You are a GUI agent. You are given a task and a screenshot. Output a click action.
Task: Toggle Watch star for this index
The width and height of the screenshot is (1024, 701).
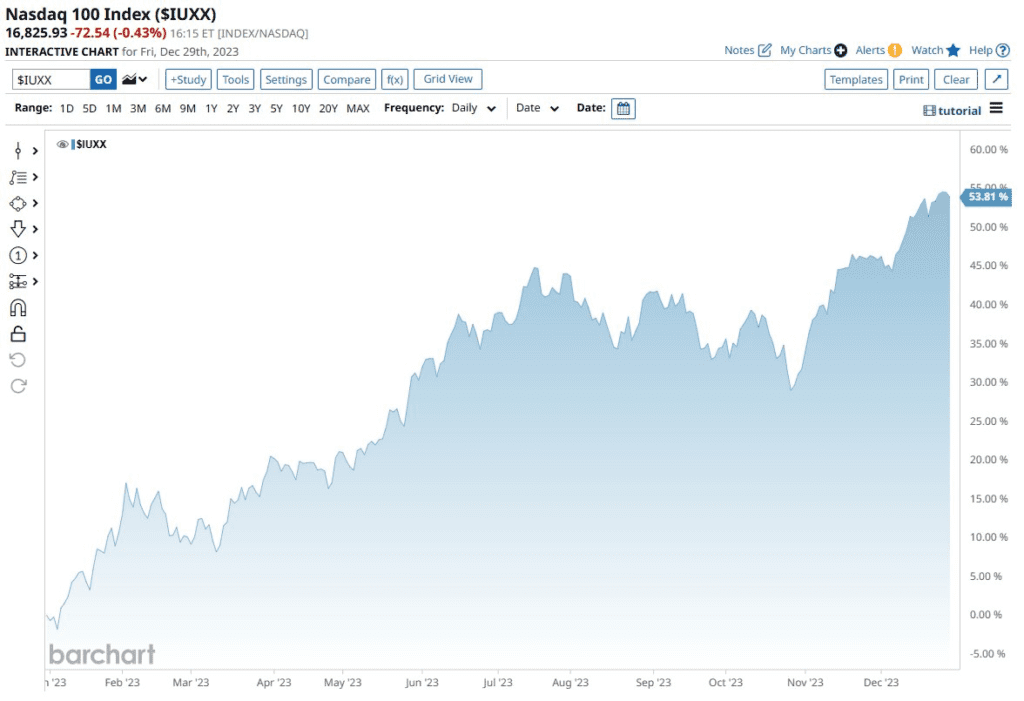click(x=953, y=50)
